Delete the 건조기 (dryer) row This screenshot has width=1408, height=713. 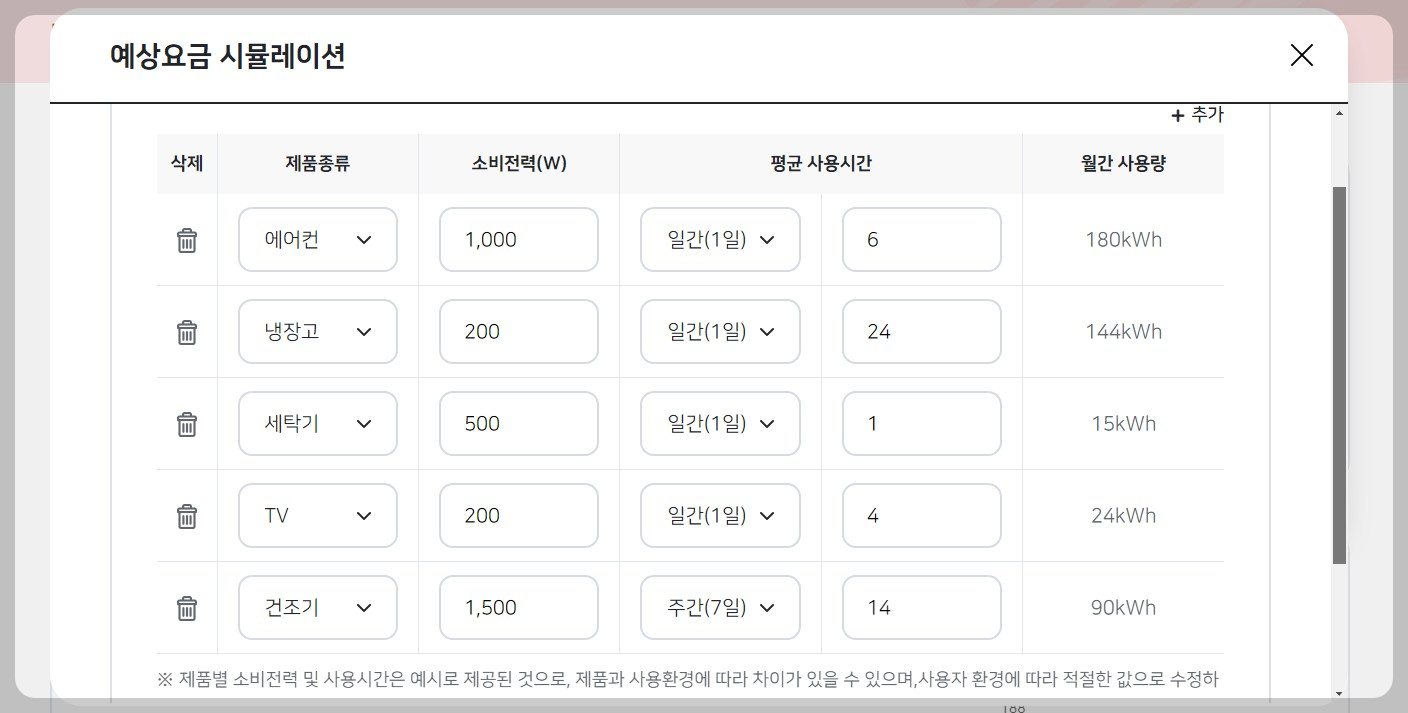tap(186, 607)
